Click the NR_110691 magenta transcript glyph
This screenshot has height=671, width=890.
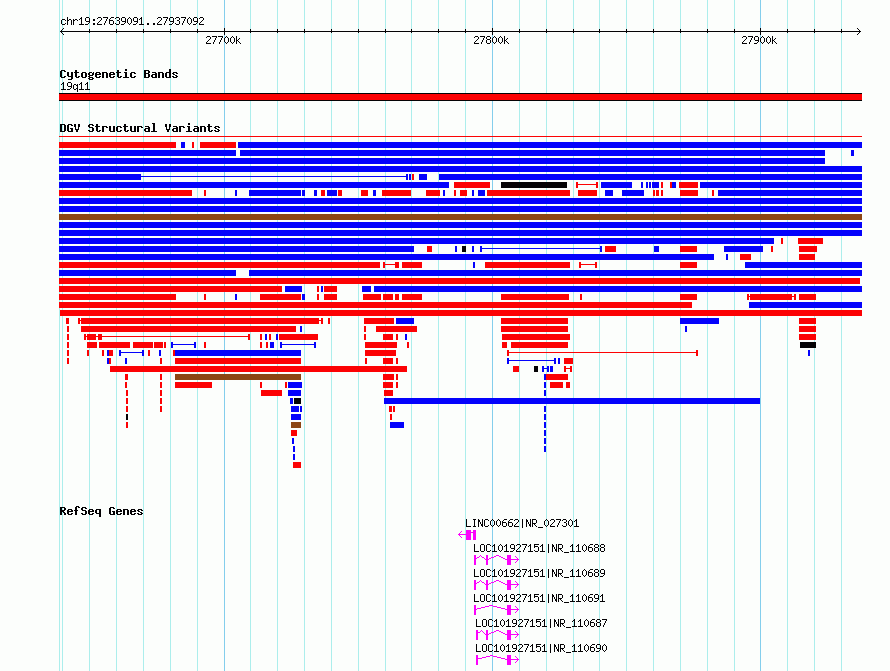pyautogui.click(x=496, y=610)
